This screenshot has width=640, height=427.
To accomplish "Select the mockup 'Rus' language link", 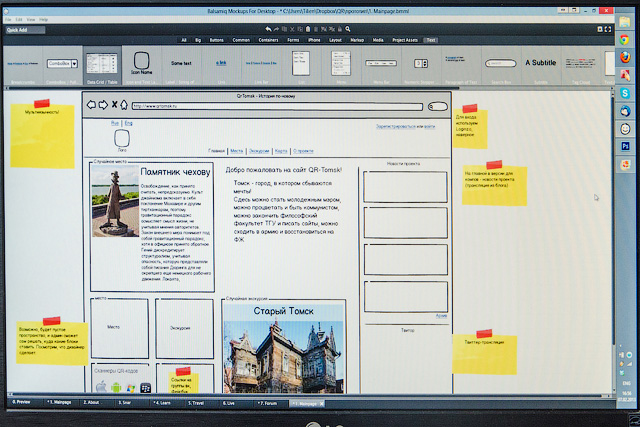I will 115,123.
